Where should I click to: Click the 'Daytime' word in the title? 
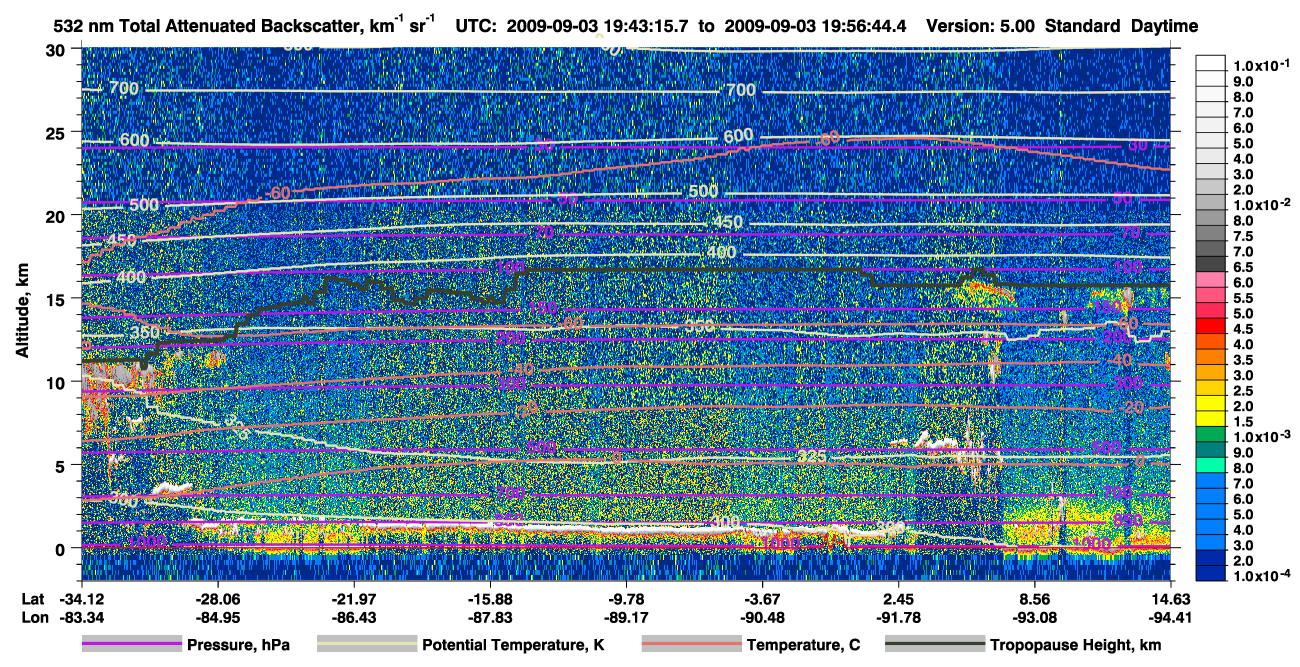[x=1164, y=26]
